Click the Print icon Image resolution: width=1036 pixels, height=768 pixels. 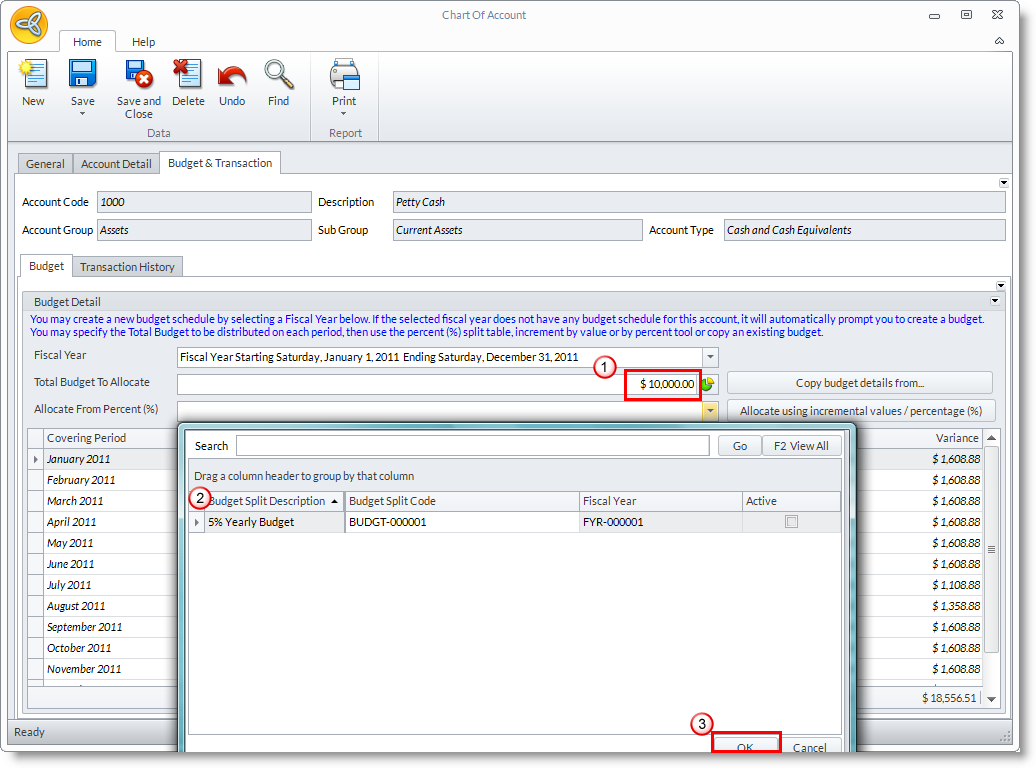click(x=344, y=76)
